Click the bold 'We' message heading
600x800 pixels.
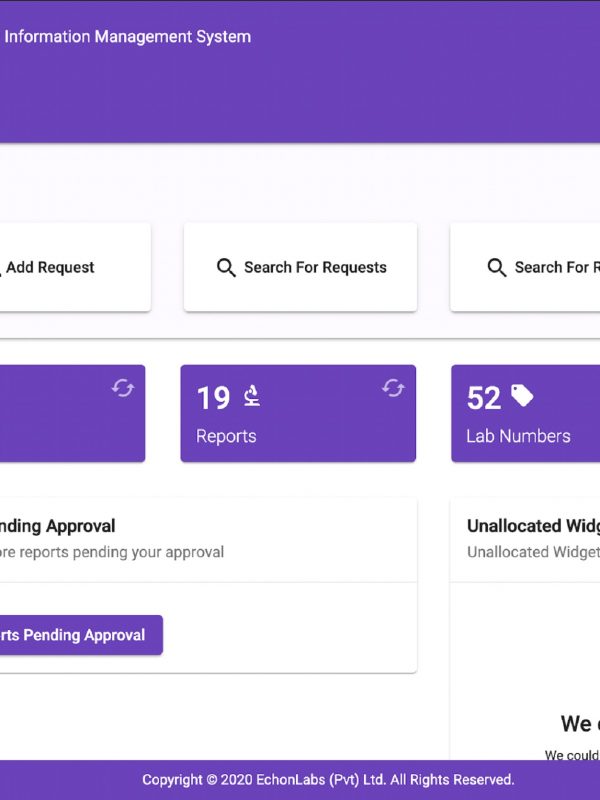[x=576, y=723]
